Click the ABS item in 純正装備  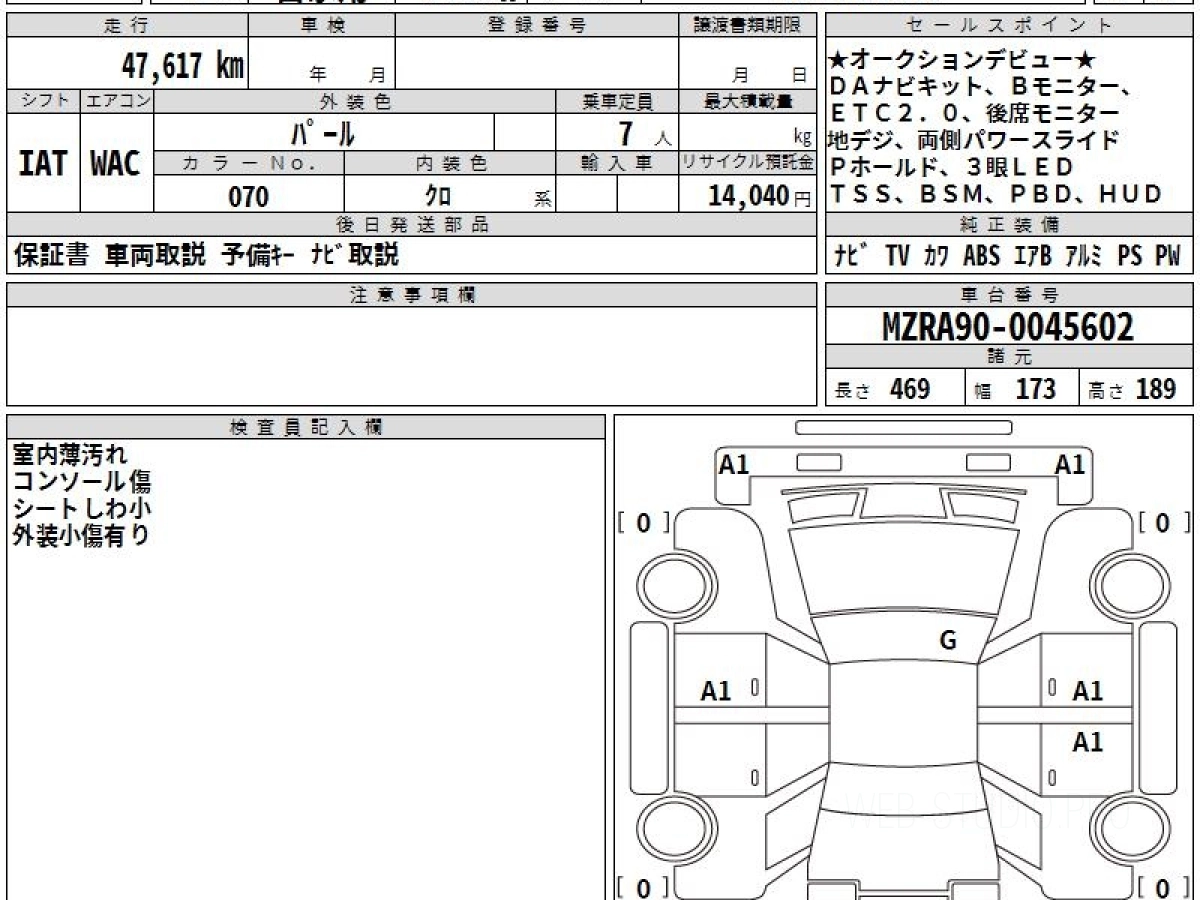(981, 256)
